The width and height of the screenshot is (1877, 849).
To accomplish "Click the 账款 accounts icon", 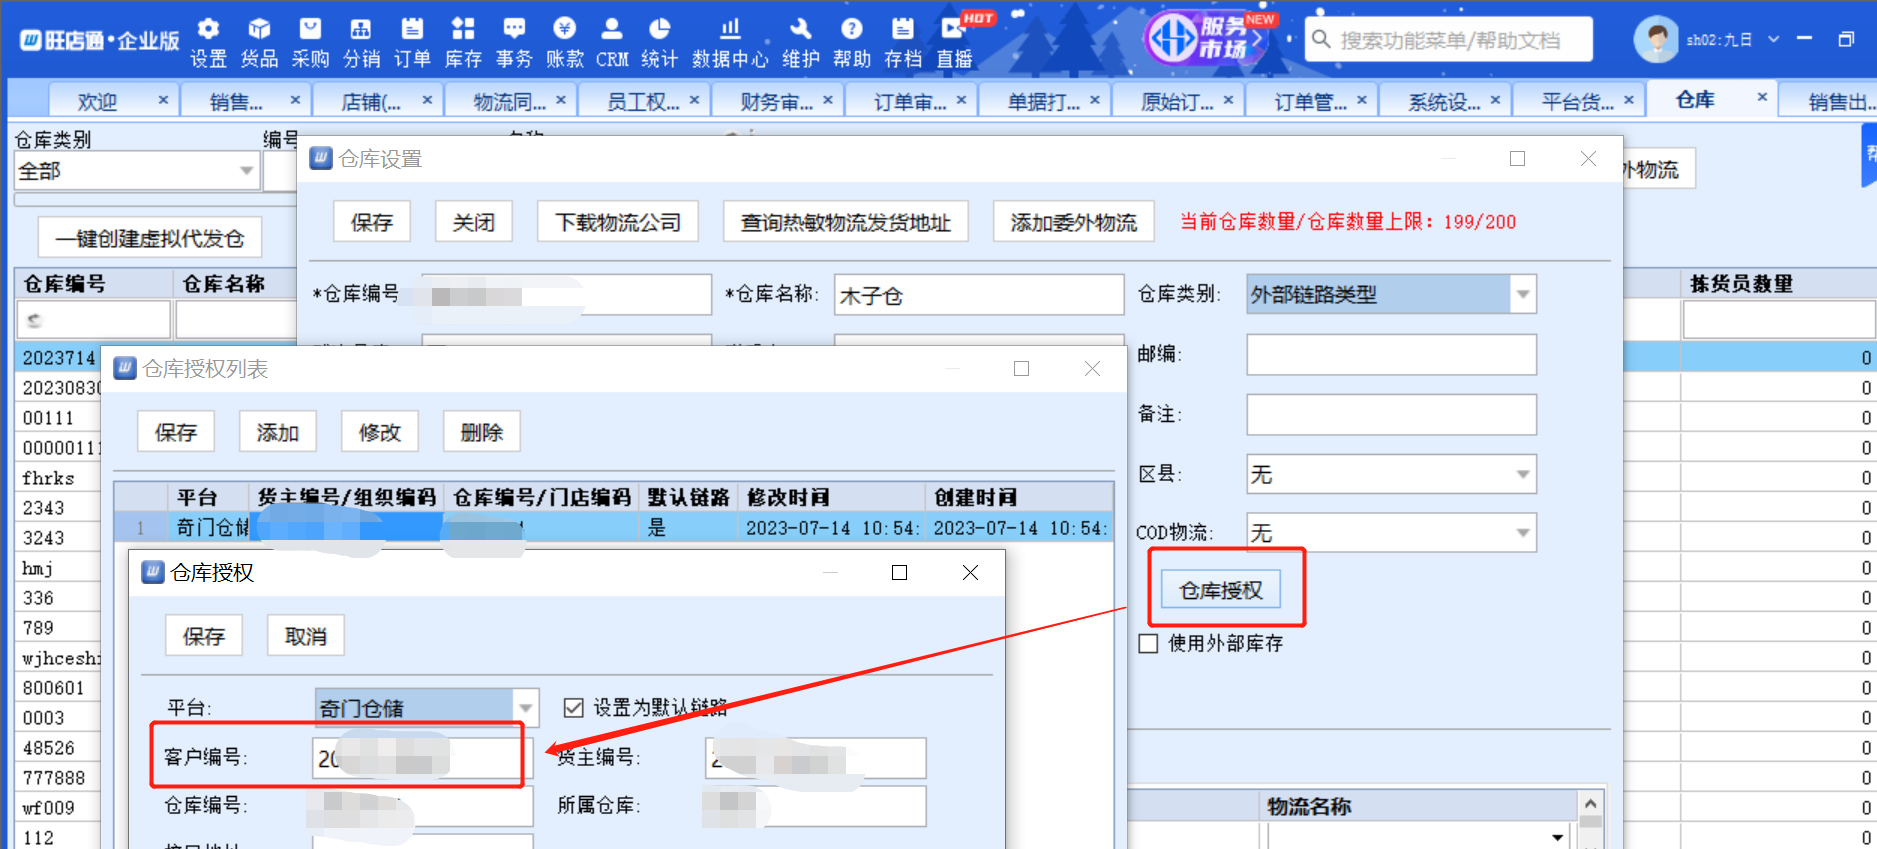I will (x=565, y=42).
